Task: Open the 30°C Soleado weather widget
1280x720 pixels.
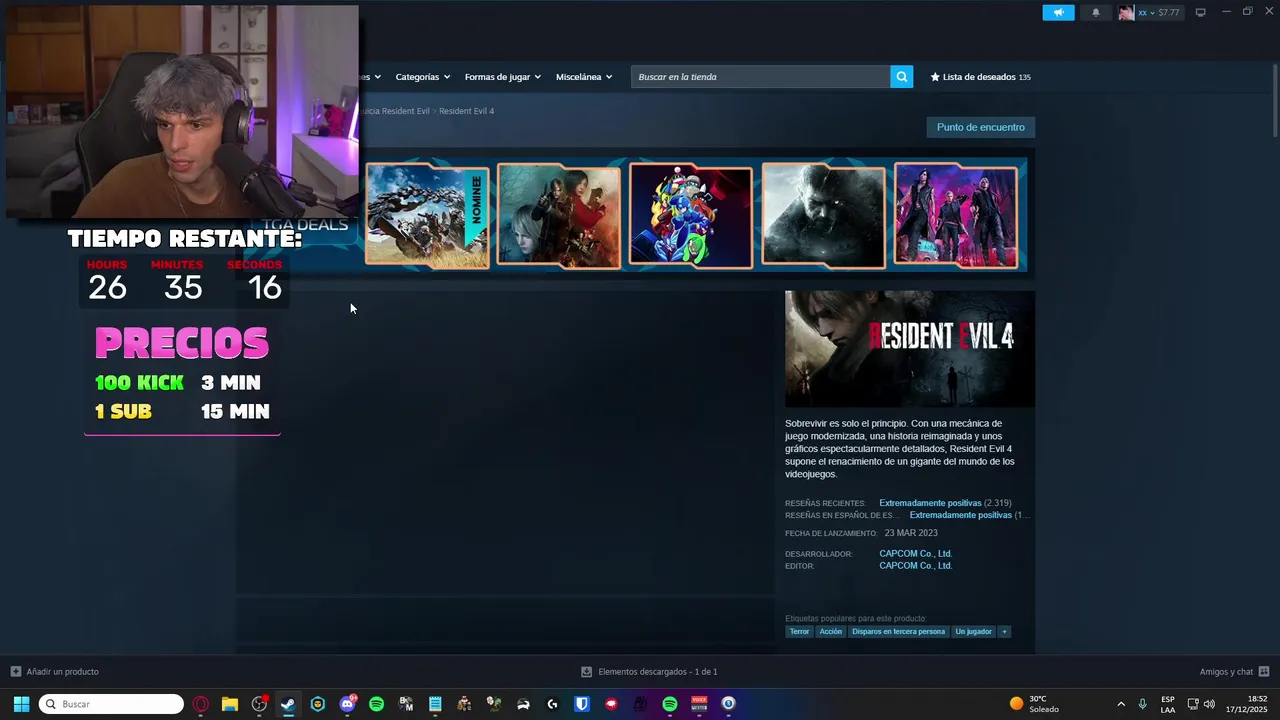Action: tap(1035, 704)
